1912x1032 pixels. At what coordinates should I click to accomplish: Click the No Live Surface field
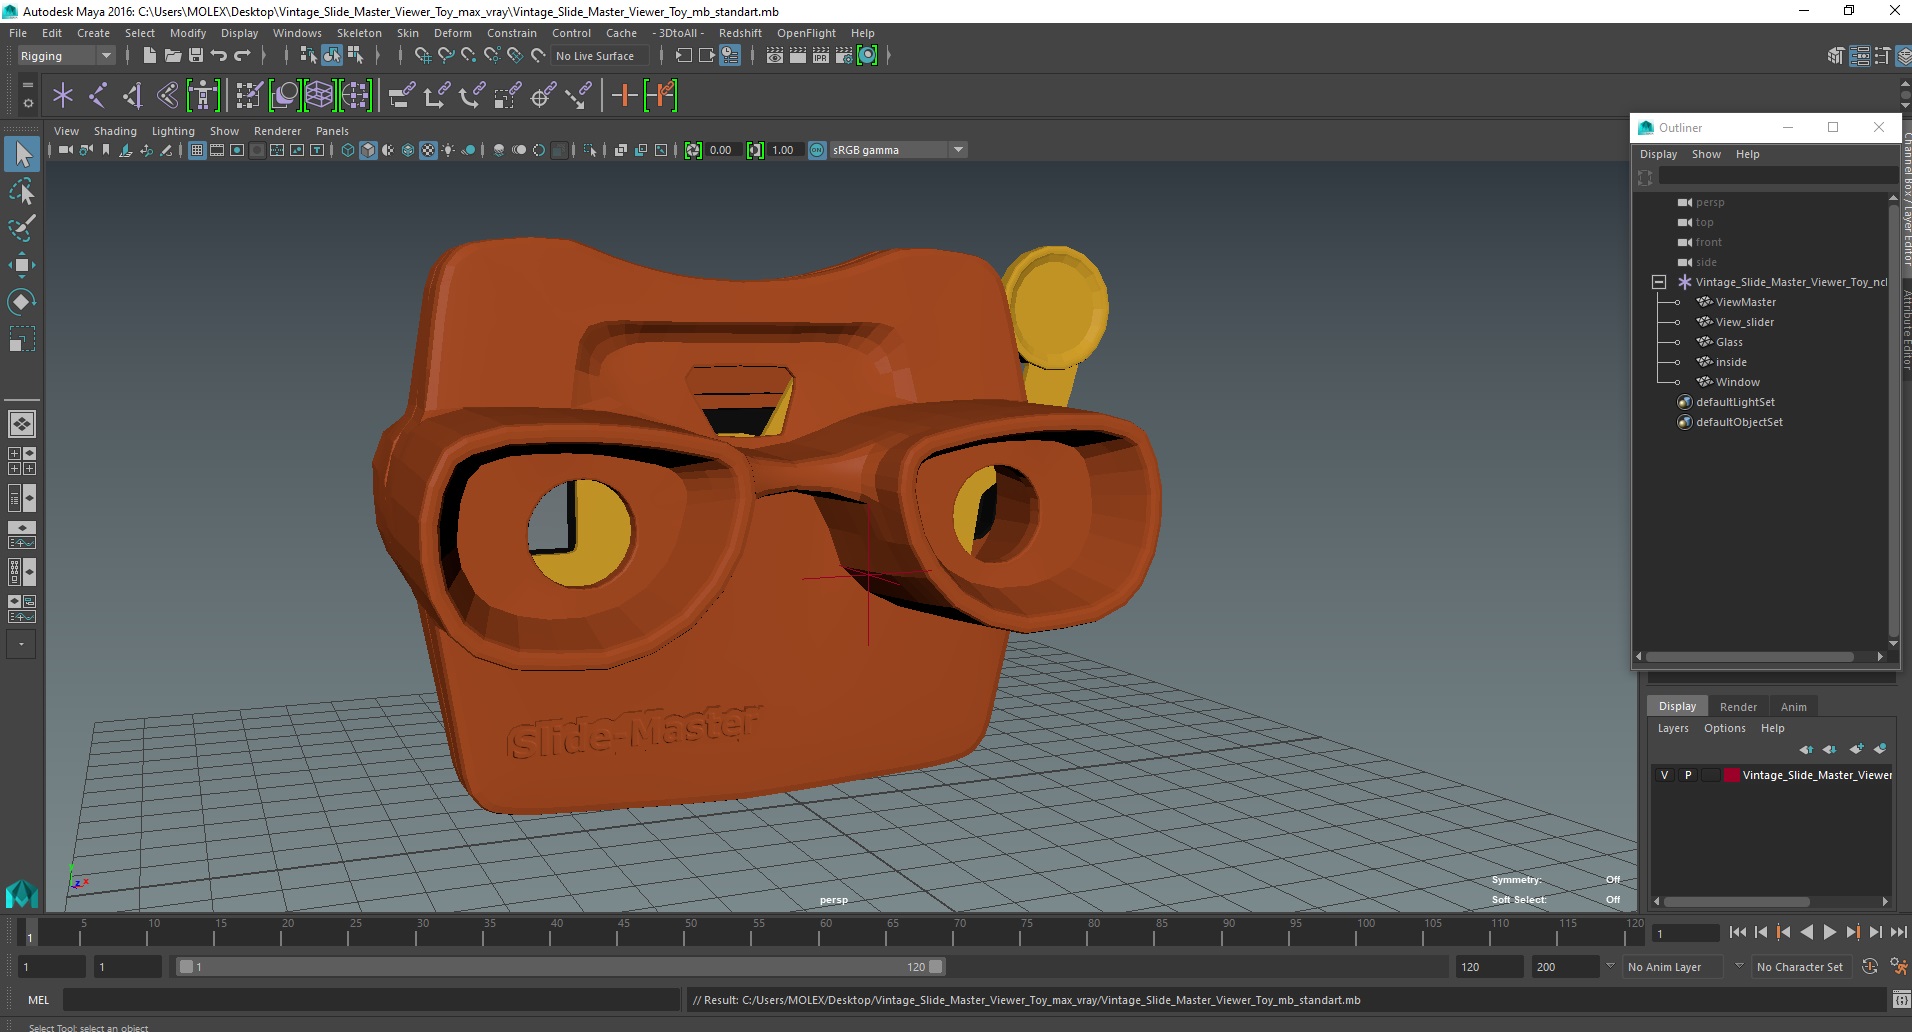coord(598,56)
